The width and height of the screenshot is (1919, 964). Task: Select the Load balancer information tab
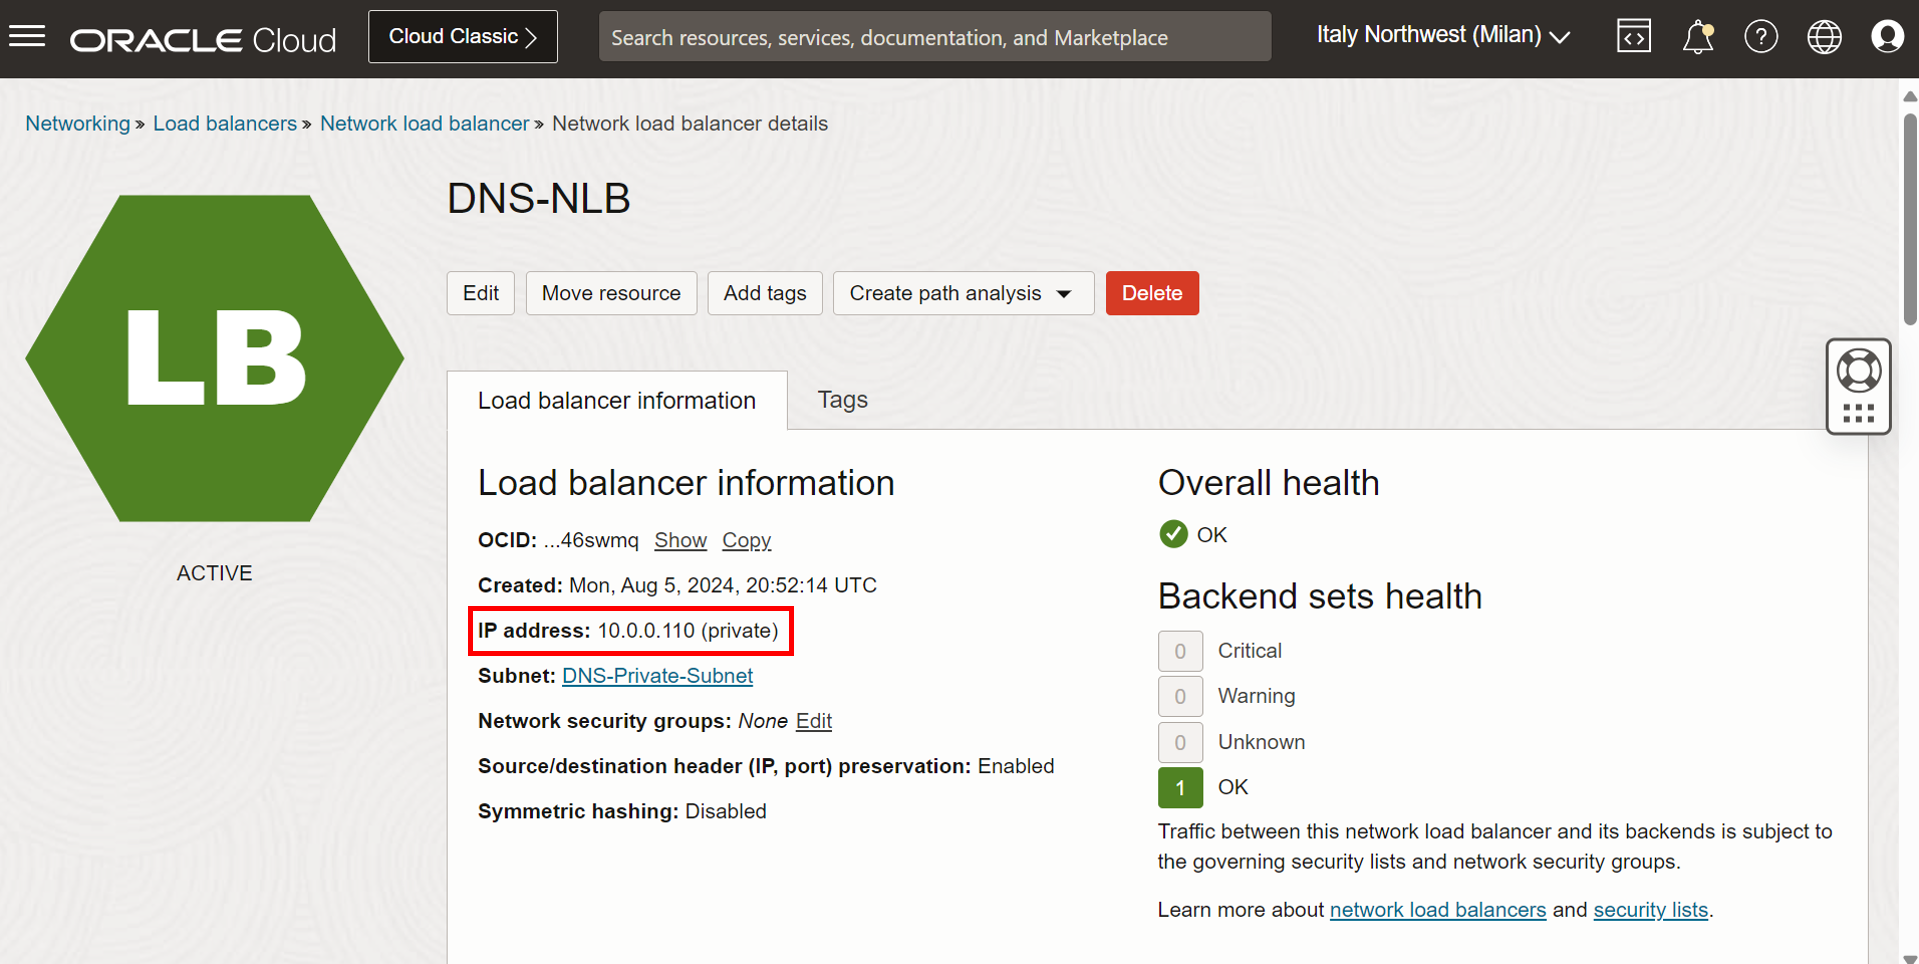click(x=617, y=401)
